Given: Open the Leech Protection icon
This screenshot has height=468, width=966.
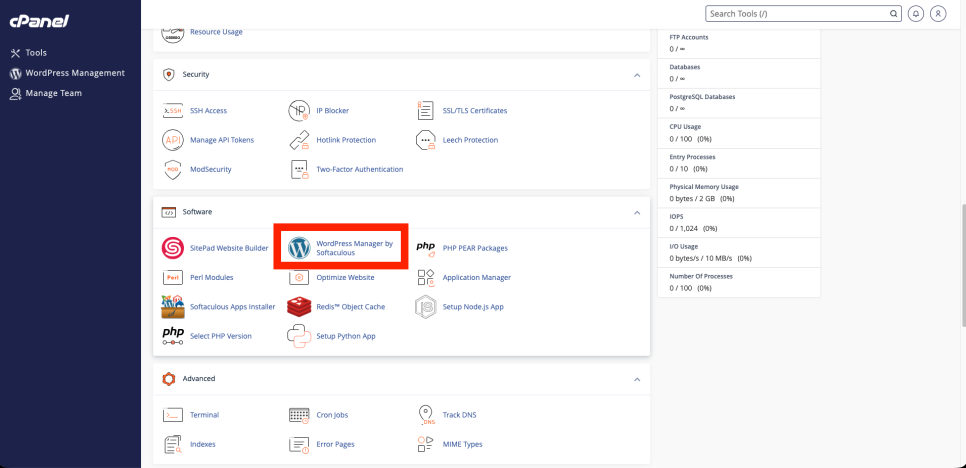Looking at the screenshot, I should point(426,140).
